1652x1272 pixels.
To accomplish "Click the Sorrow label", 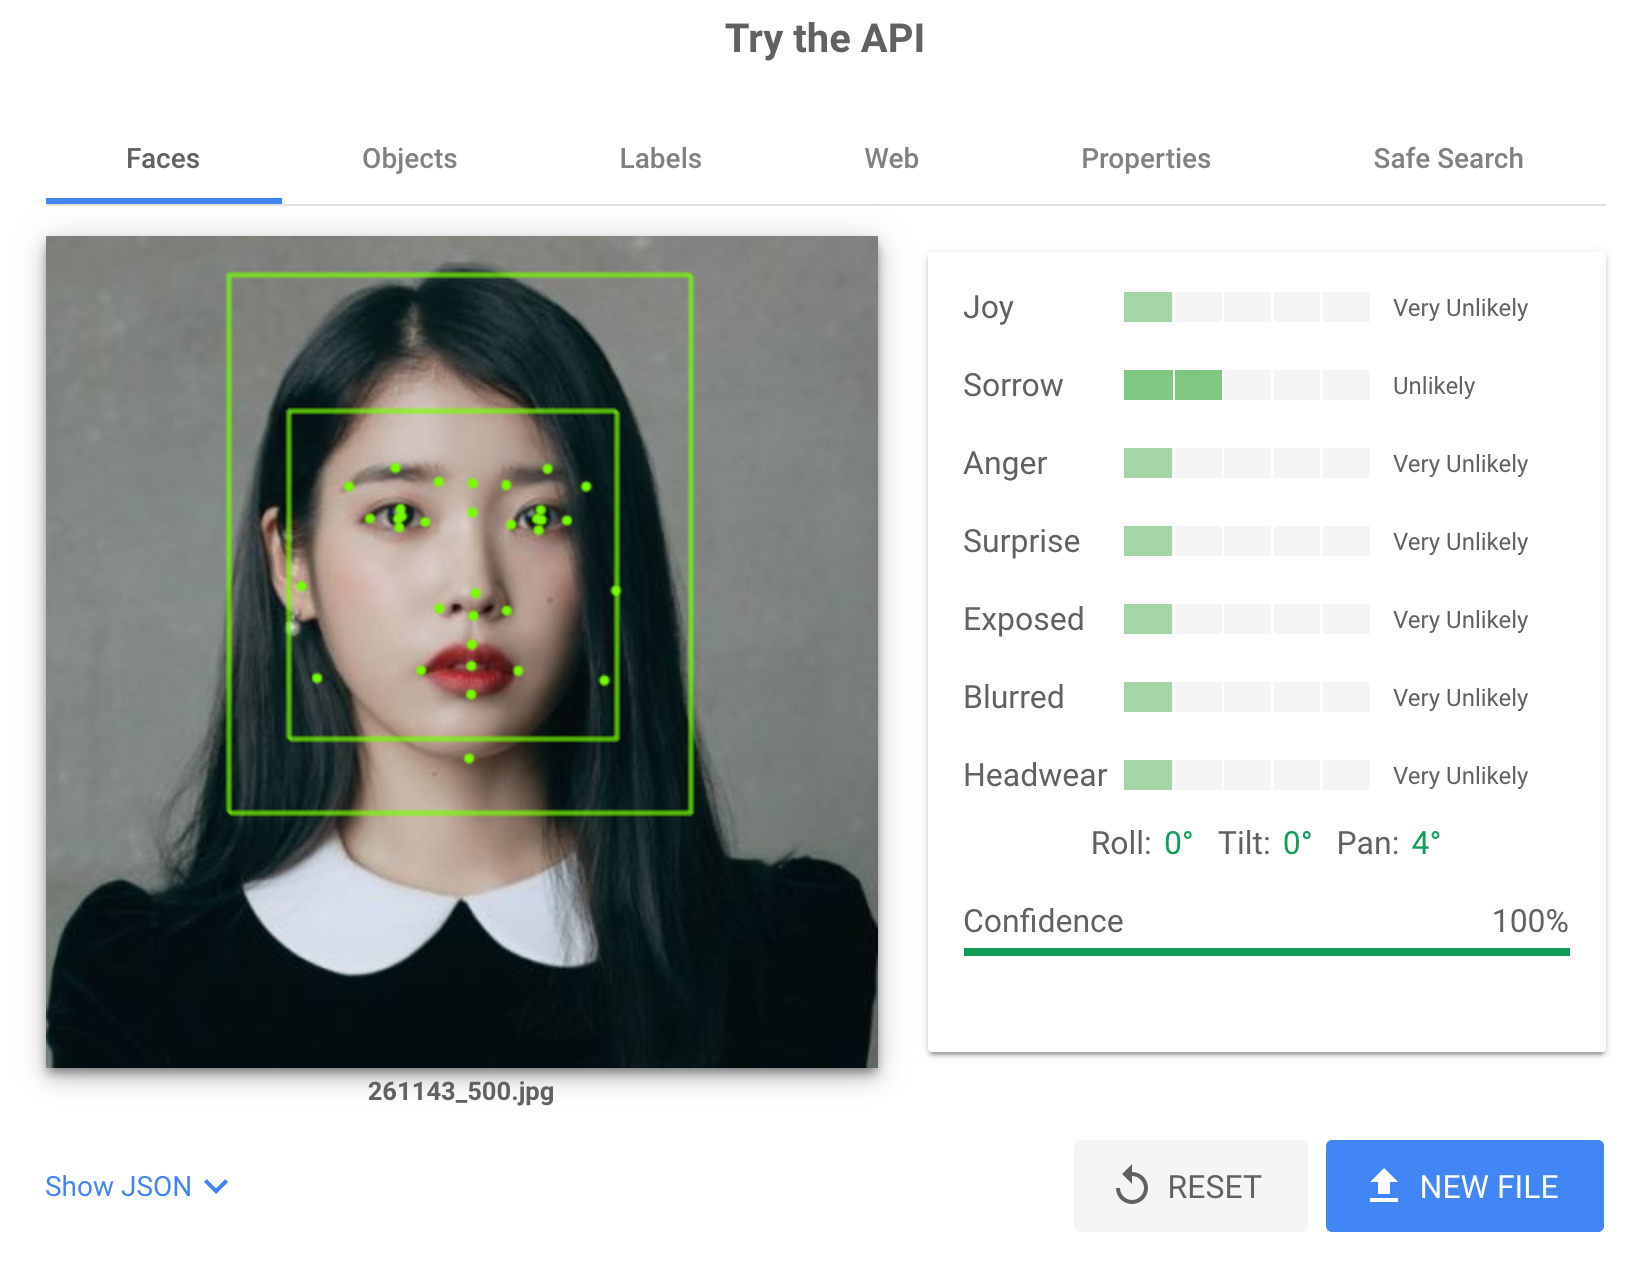I will pyautogui.click(x=1013, y=385).
